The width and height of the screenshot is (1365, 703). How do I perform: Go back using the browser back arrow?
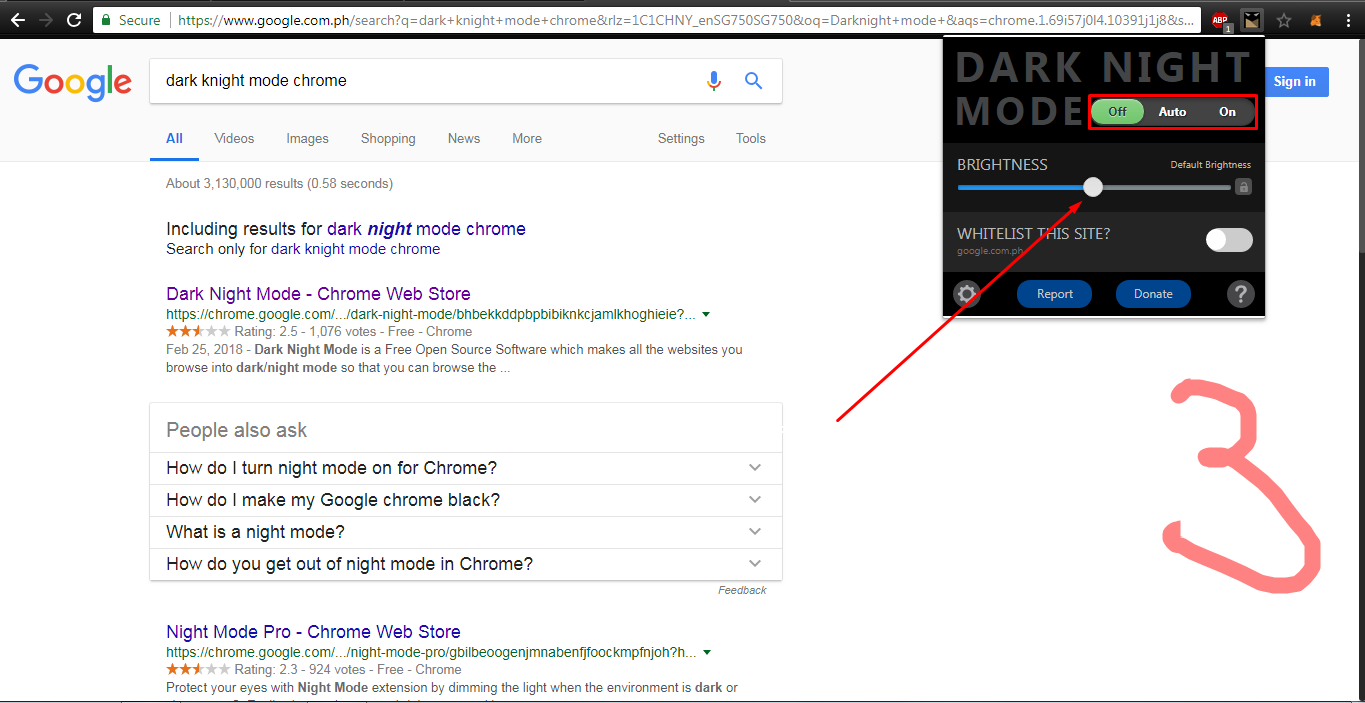18,20
